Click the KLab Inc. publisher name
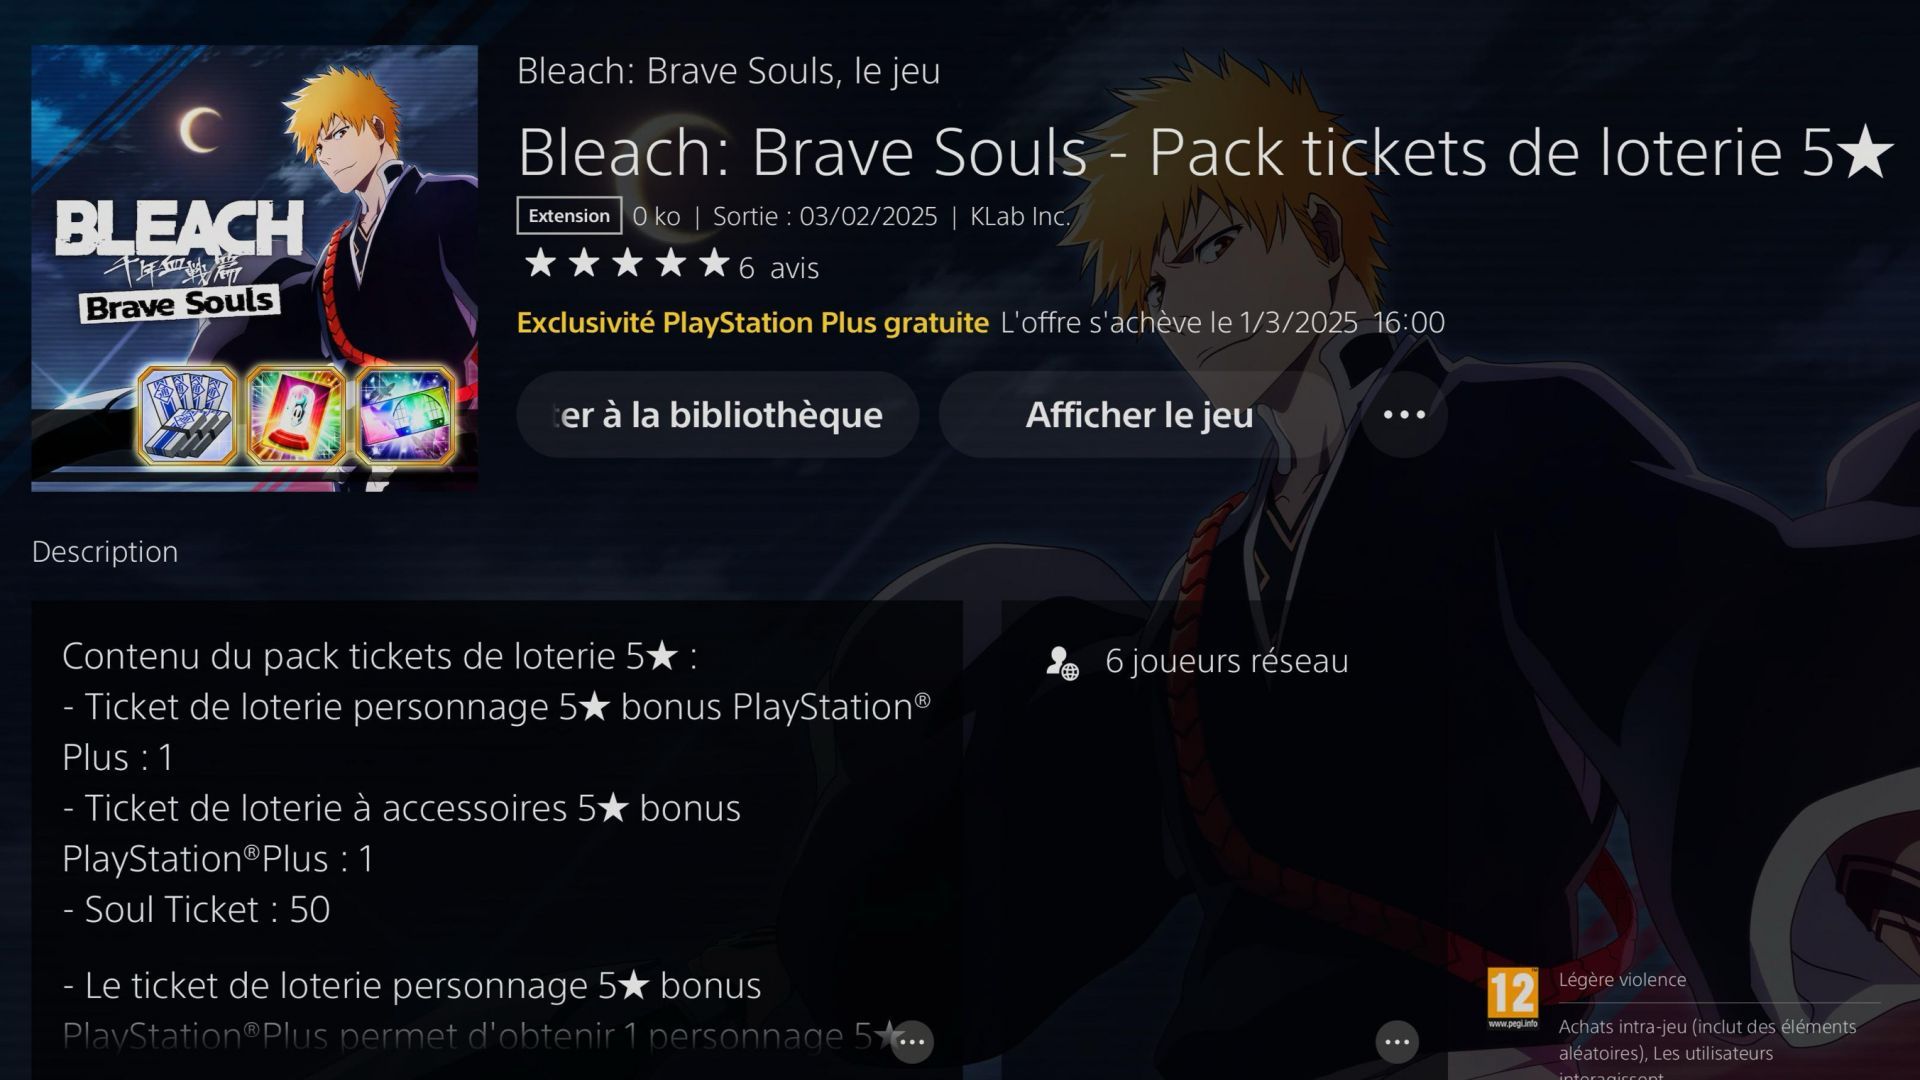Screen dimensions: 1920x1080 pos(1020,216)
